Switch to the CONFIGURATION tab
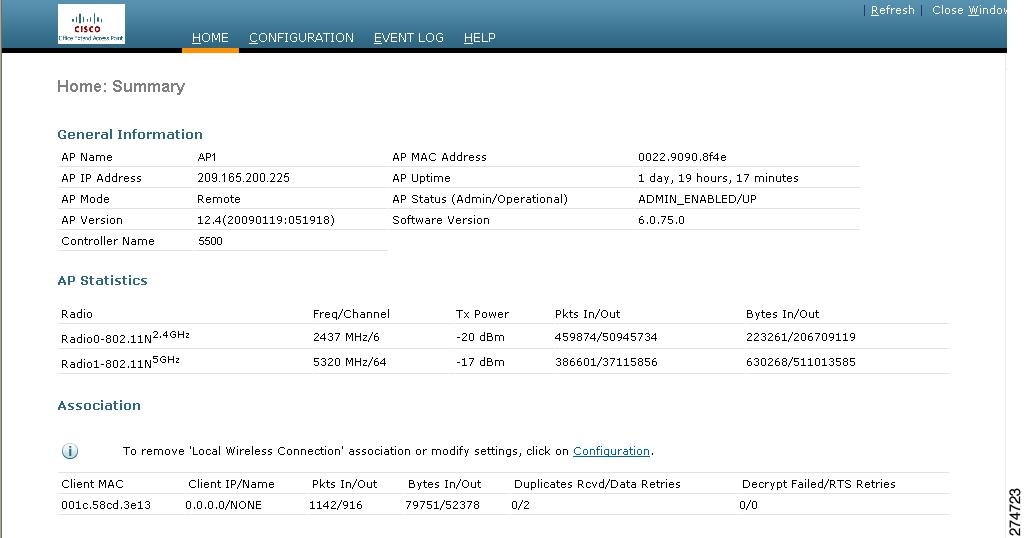Image resolution: width=1024 pixels, height=538 pixels. (301, 38)
